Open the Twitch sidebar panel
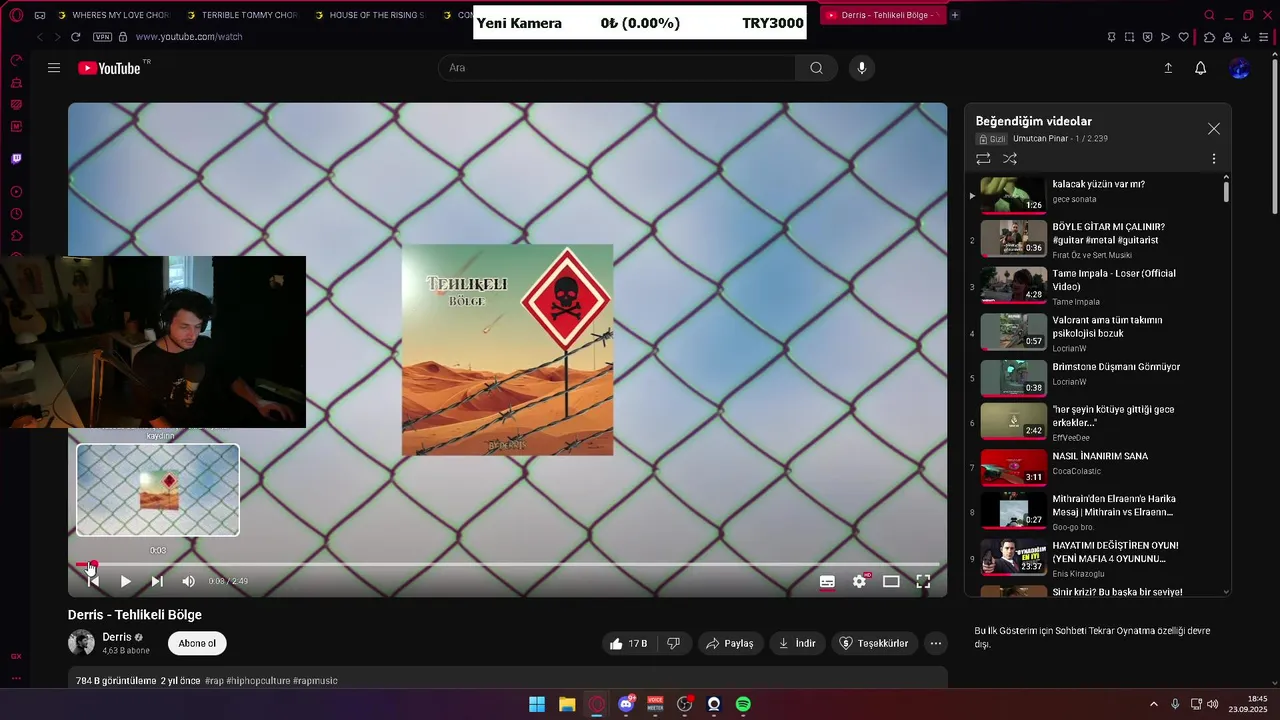The image size is (1280, 720). point(16,159)
